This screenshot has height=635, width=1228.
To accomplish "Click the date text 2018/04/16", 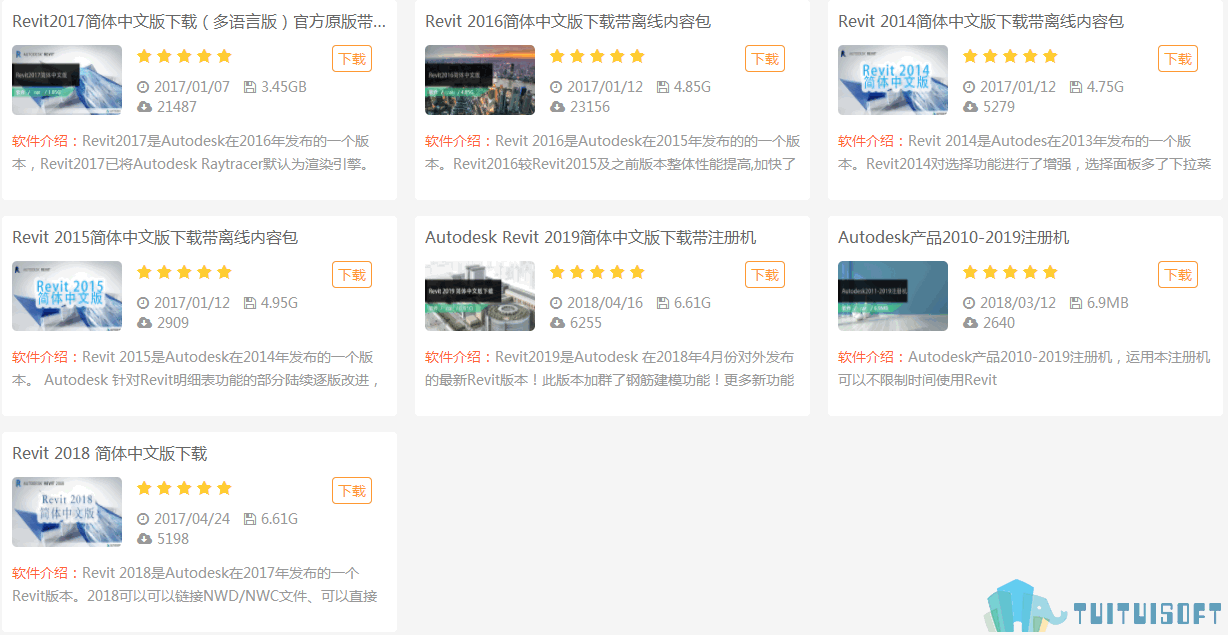I will pos(605,303).
